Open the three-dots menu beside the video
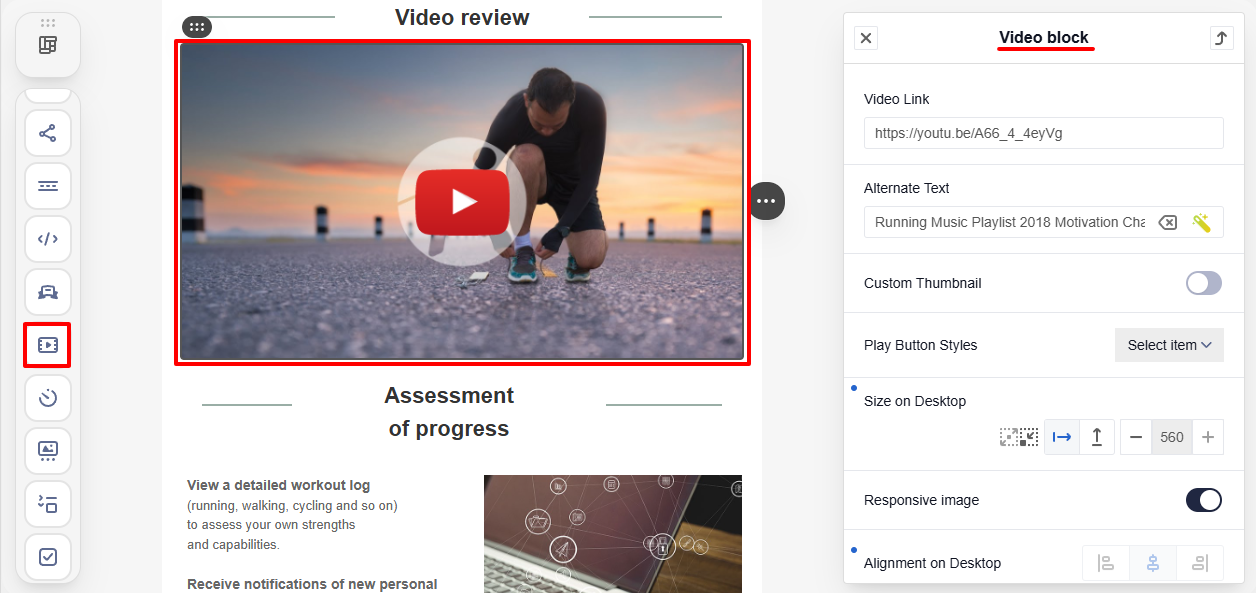The image size is (1256, 593). pos(767,201)
